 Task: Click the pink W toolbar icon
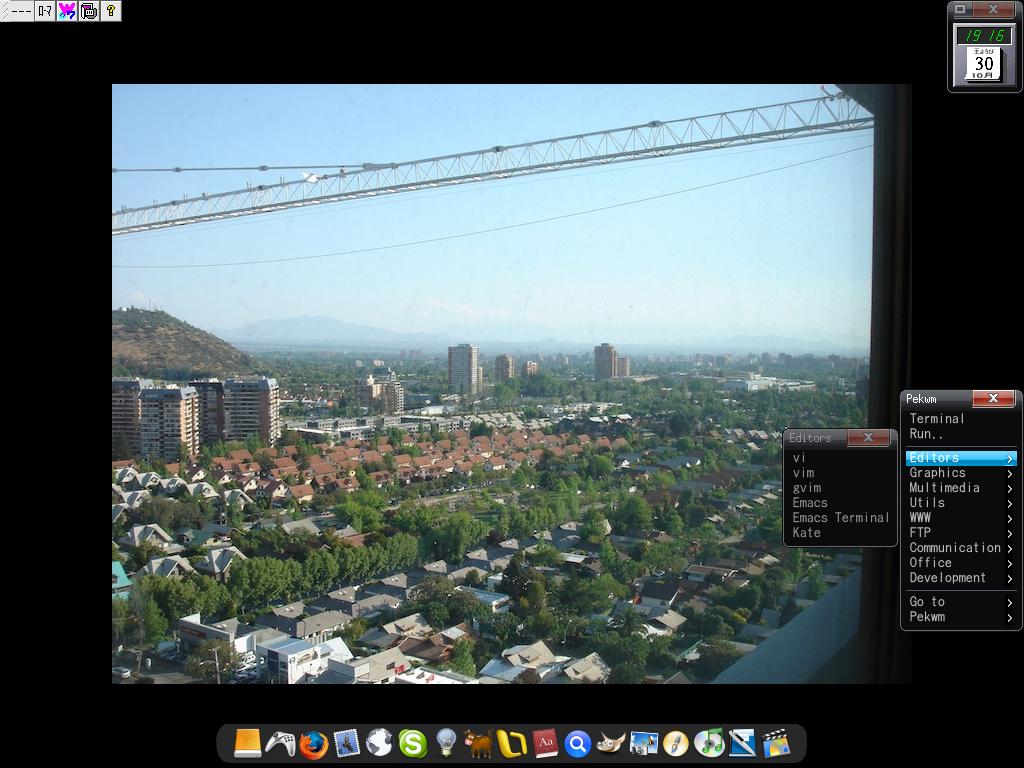click(x=67, y=11)
